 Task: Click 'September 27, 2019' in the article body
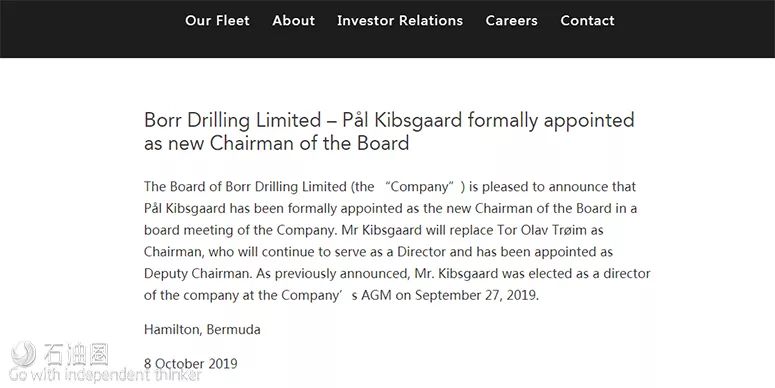[x=476, y=296]
